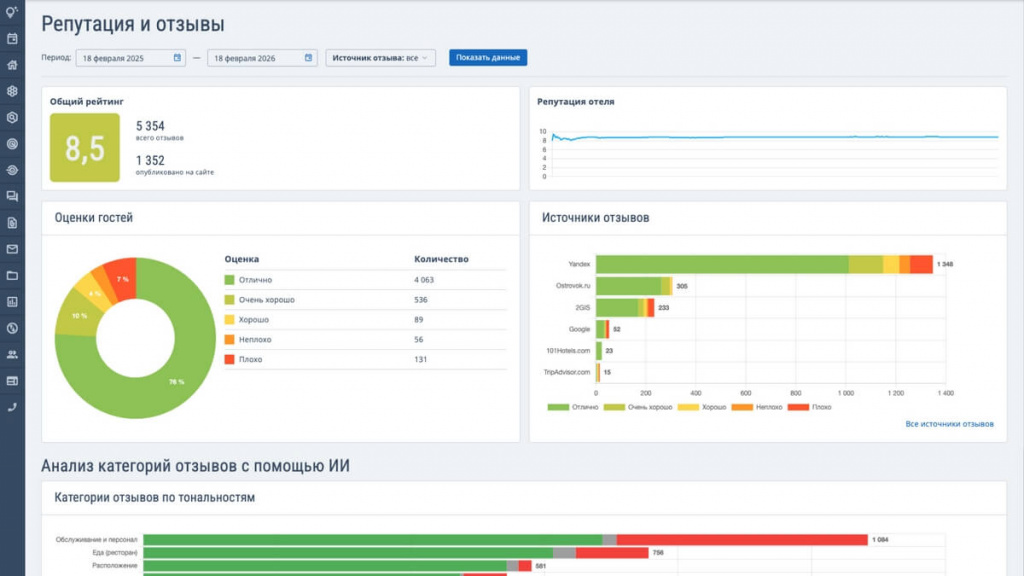Open the envelope mail icon in sidebar

click(12, 249)
